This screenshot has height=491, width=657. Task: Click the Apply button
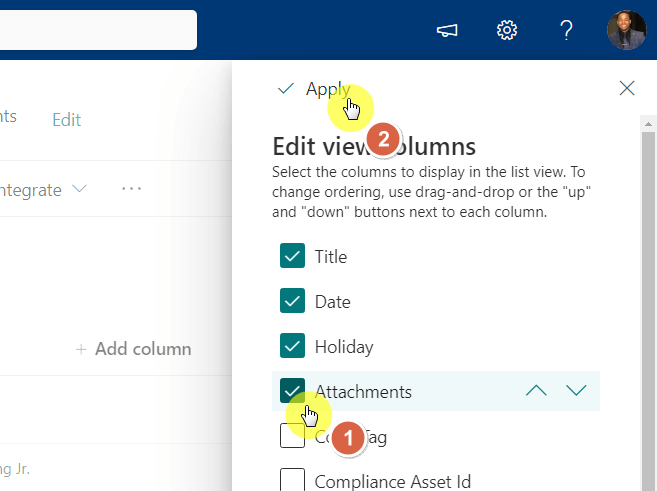point(314,89)
